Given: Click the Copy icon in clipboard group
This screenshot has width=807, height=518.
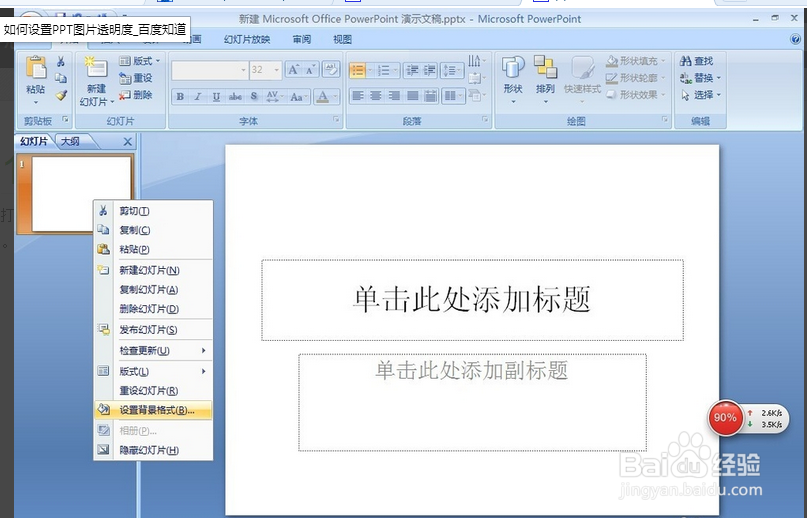Looking at the screenshot, I should (x=61, y=78).
